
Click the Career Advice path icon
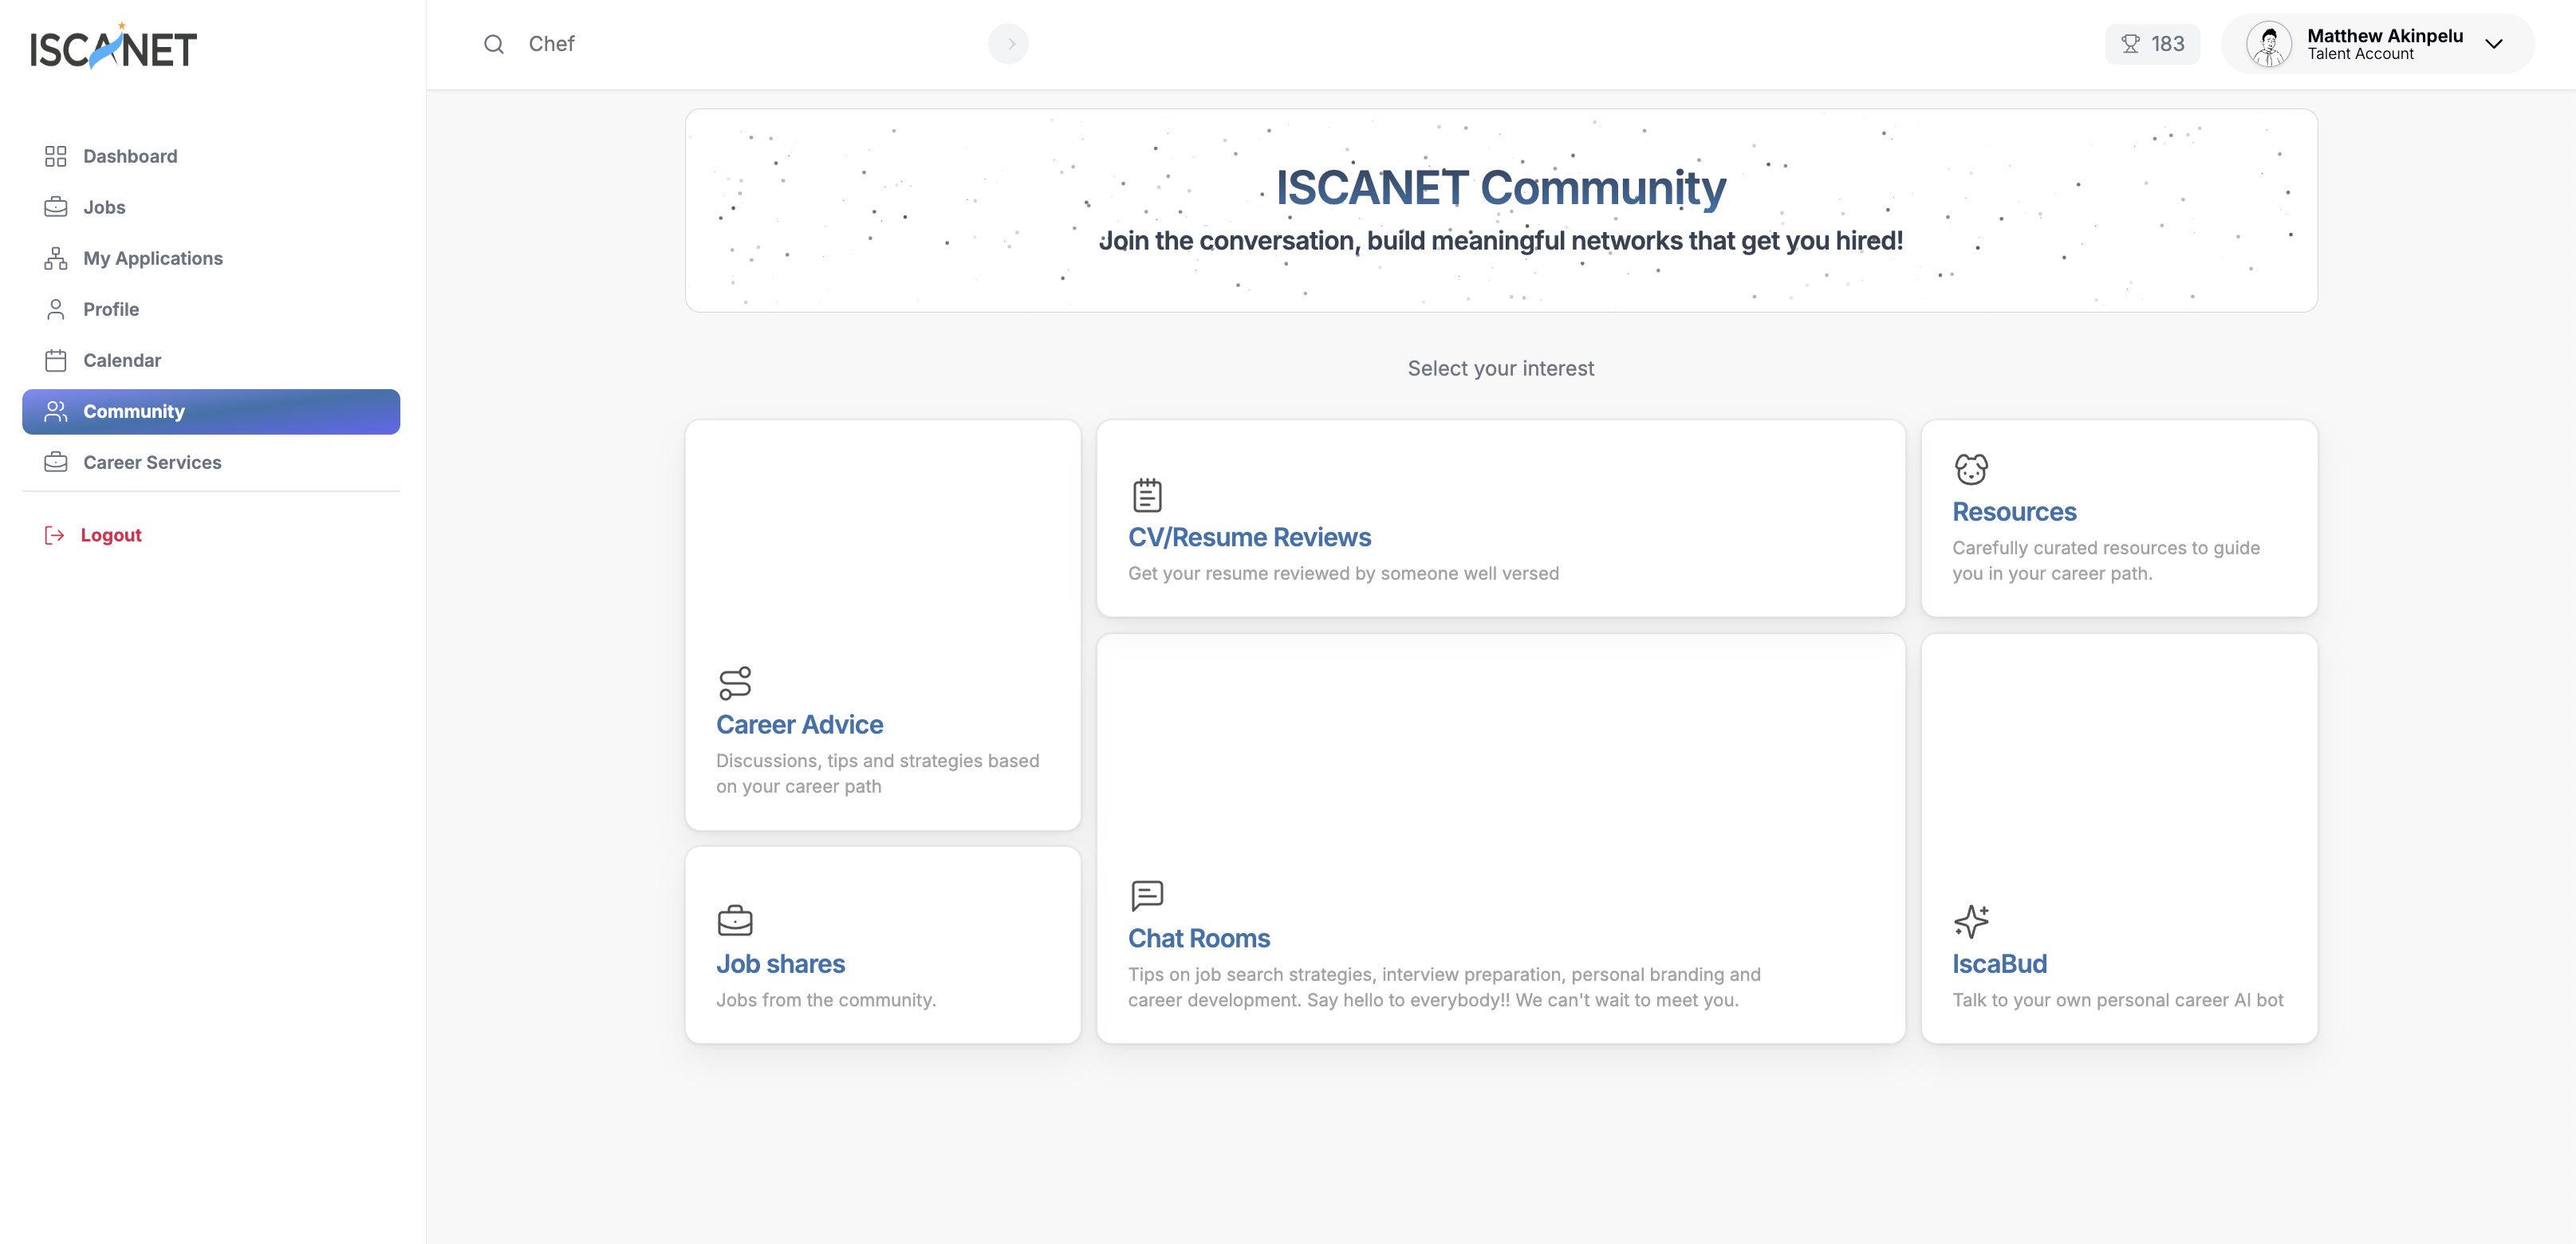(x=735, y=683)
